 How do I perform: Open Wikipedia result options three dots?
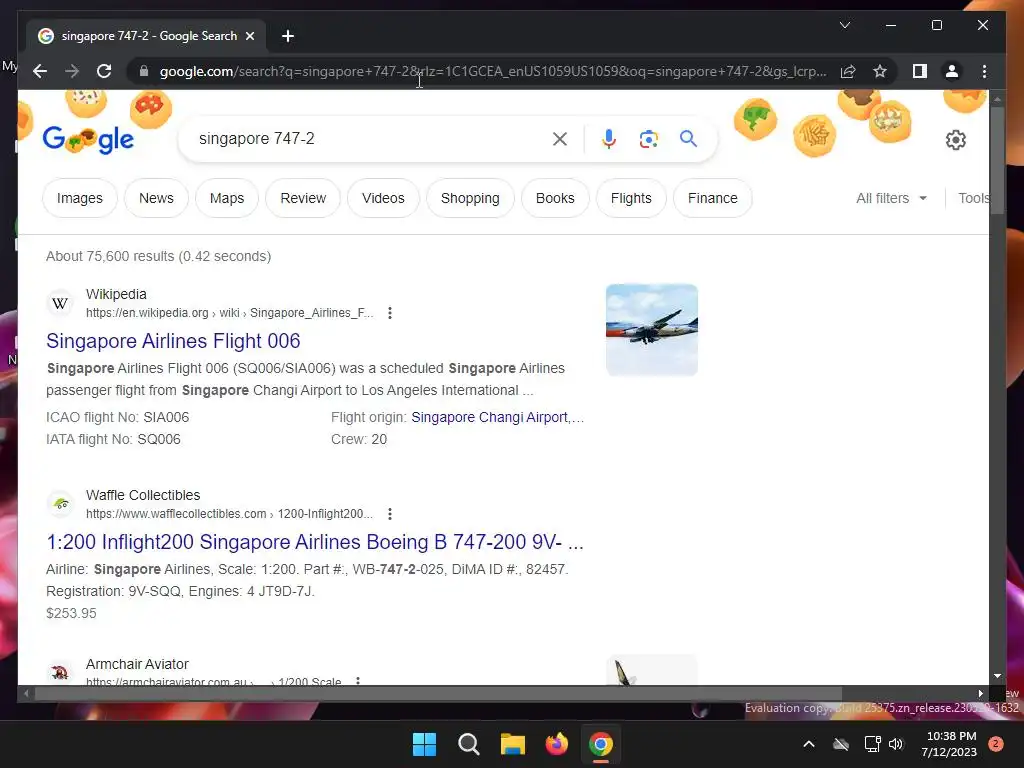click(x=390, y=313)
